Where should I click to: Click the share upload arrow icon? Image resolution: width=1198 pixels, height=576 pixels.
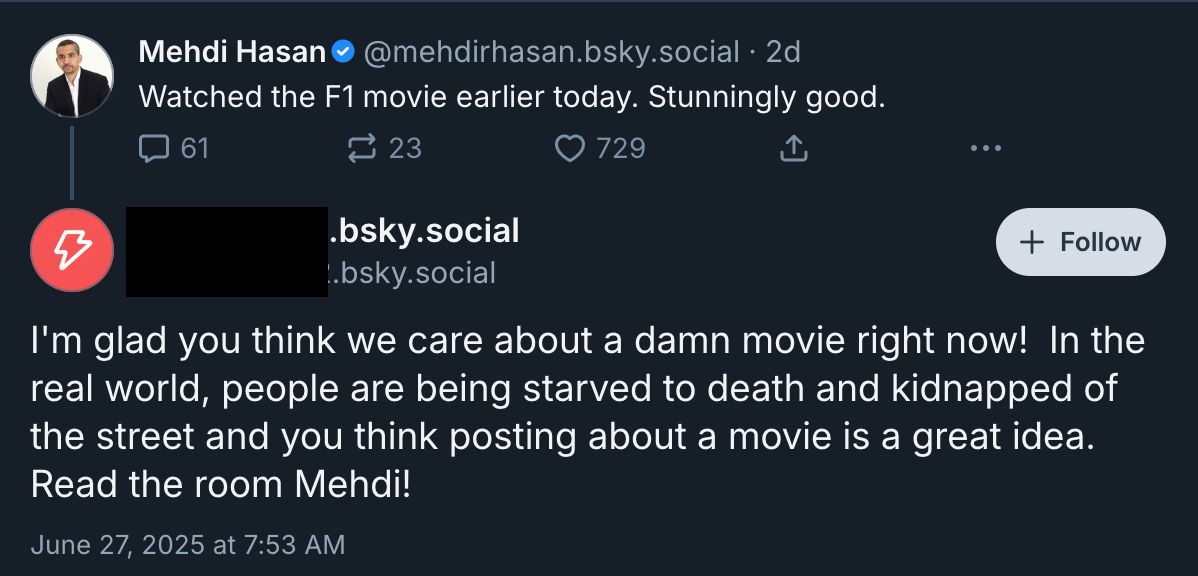pyautogui.click(x=792, y=149)
